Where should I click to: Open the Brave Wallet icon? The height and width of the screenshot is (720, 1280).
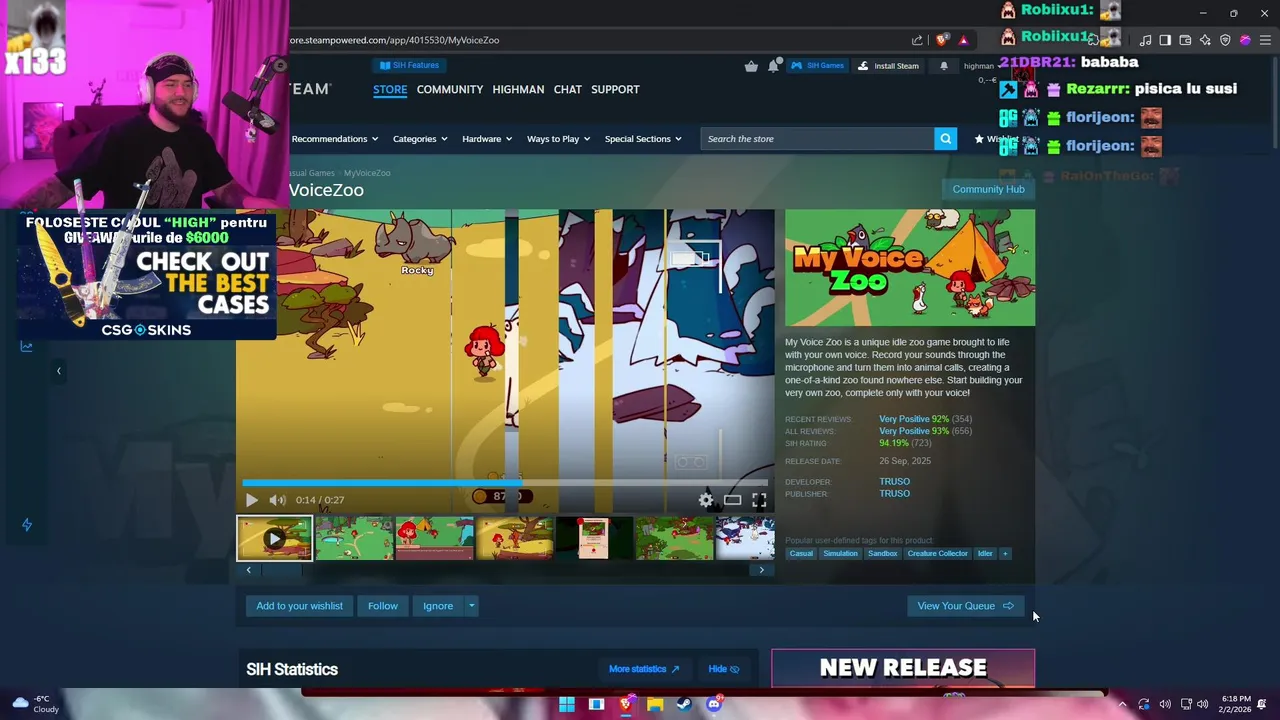point(1185,40)
